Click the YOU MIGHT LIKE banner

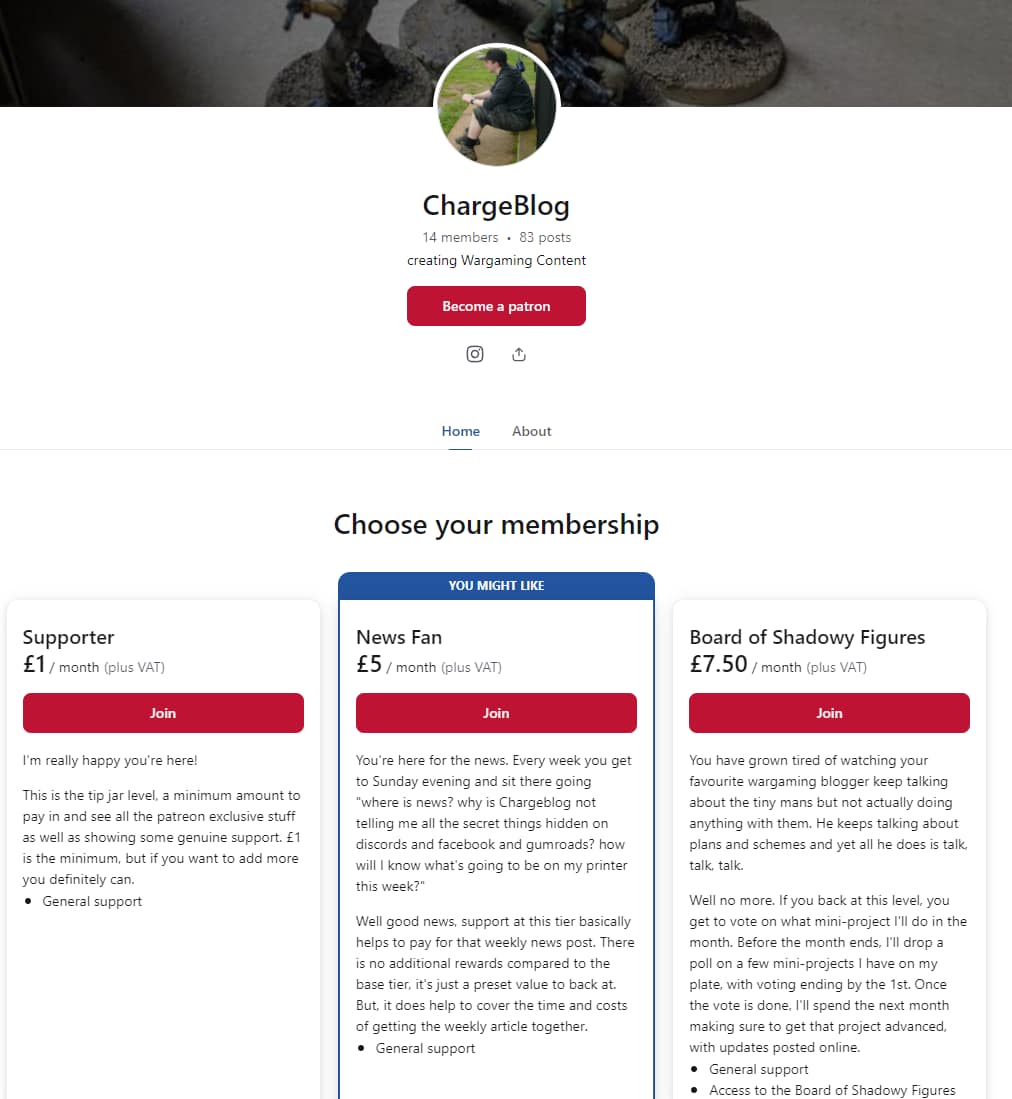[496, 585]
